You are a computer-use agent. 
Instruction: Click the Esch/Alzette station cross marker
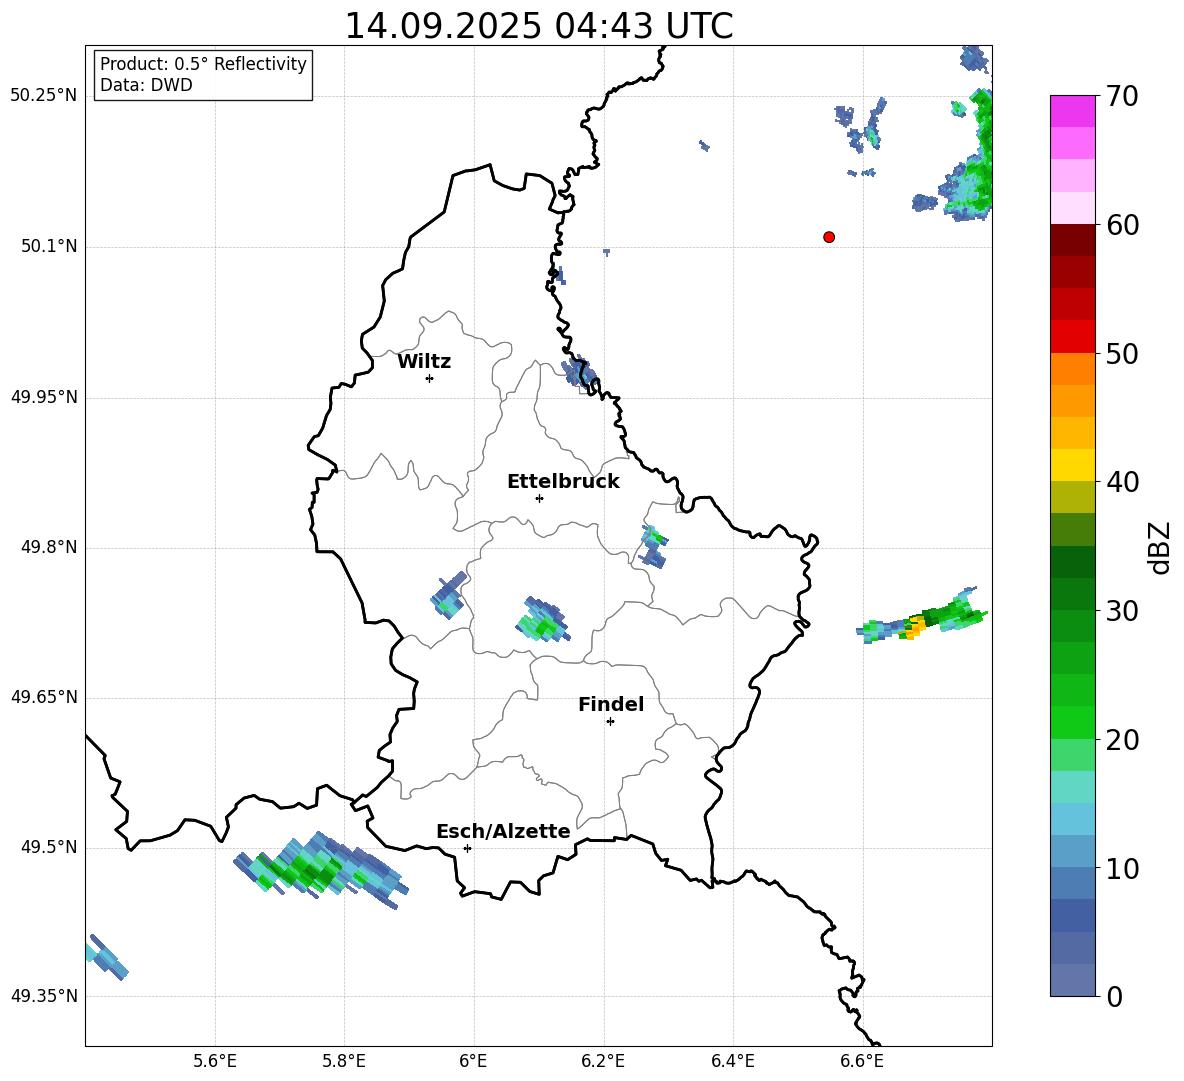pos(467,848)
